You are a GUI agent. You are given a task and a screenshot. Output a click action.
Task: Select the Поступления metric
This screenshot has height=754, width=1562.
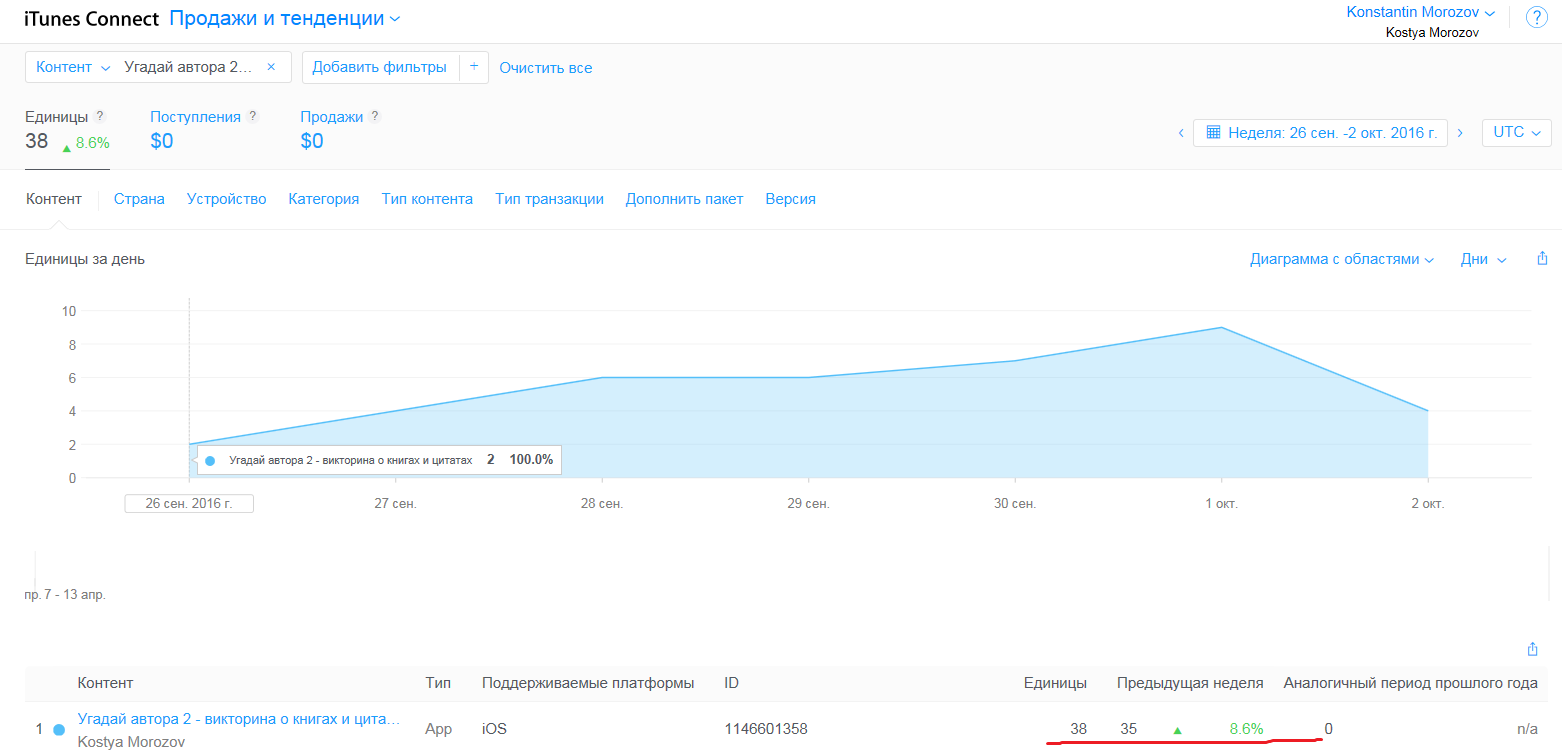point(196,117)
